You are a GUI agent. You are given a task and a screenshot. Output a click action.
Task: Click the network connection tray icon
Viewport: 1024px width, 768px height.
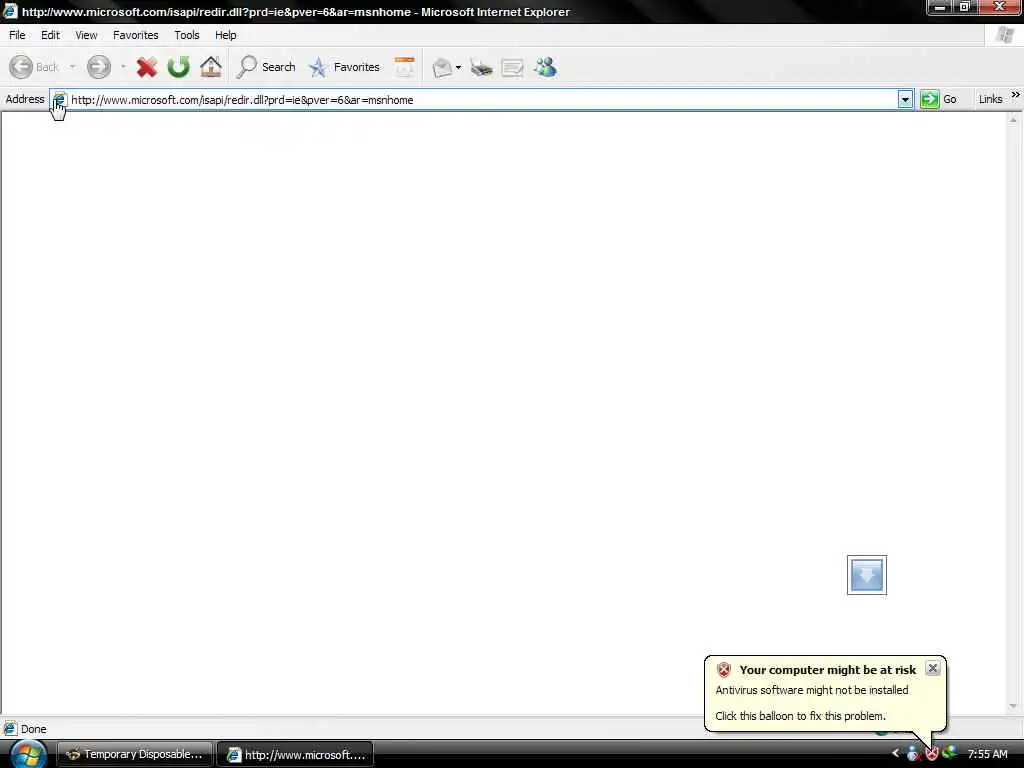tap(950, 753)
